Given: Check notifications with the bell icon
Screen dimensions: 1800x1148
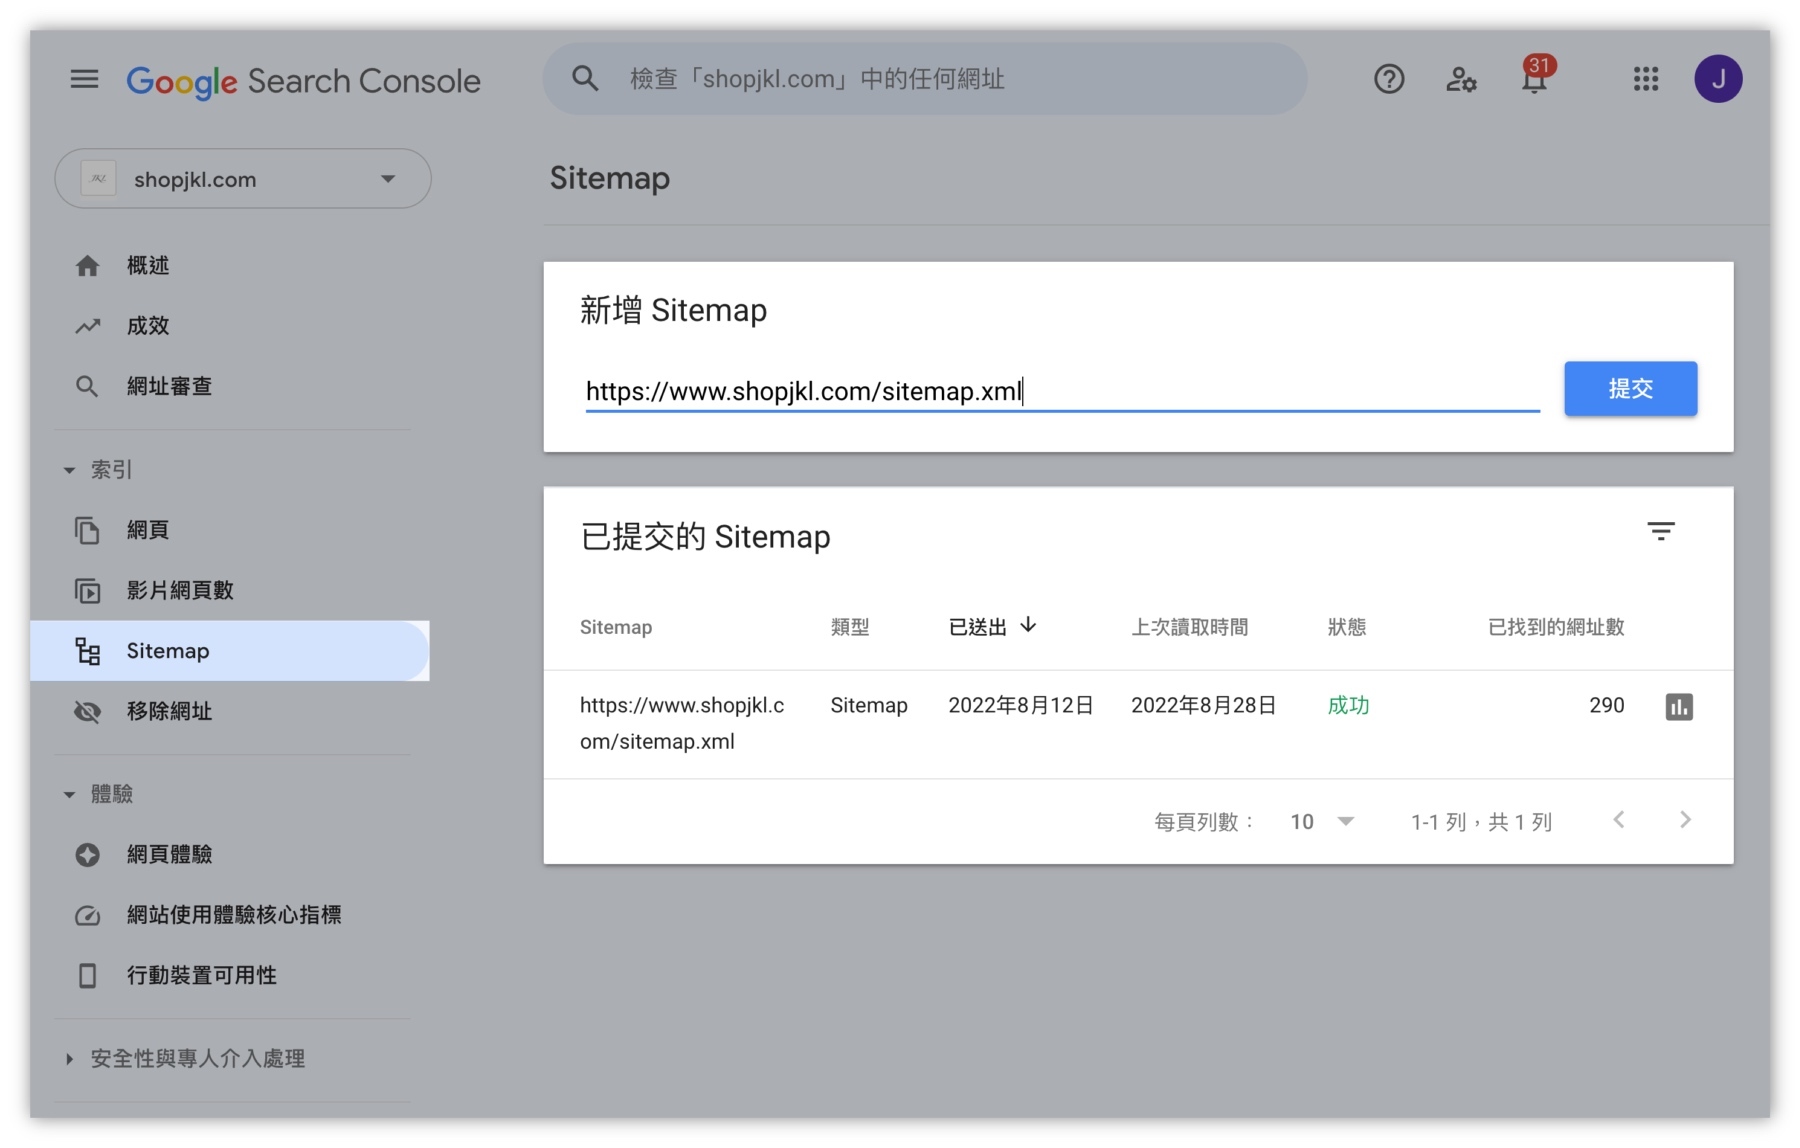Looking at the screenshot, I should 1533,79.
